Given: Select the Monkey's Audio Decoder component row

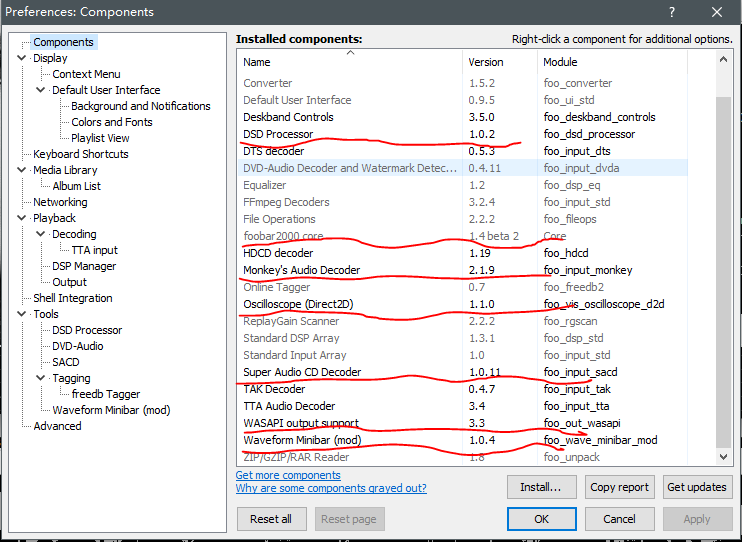Looking at the screenshot, I should pos(301,270).
